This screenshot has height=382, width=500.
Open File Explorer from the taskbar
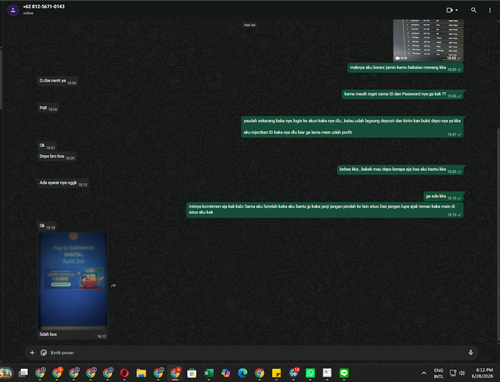pyautogui.click(x=141, y=373)
